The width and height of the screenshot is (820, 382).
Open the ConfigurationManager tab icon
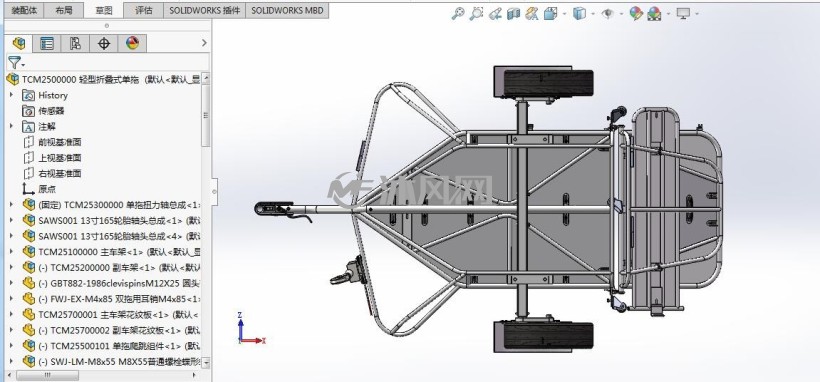point(75,43)
